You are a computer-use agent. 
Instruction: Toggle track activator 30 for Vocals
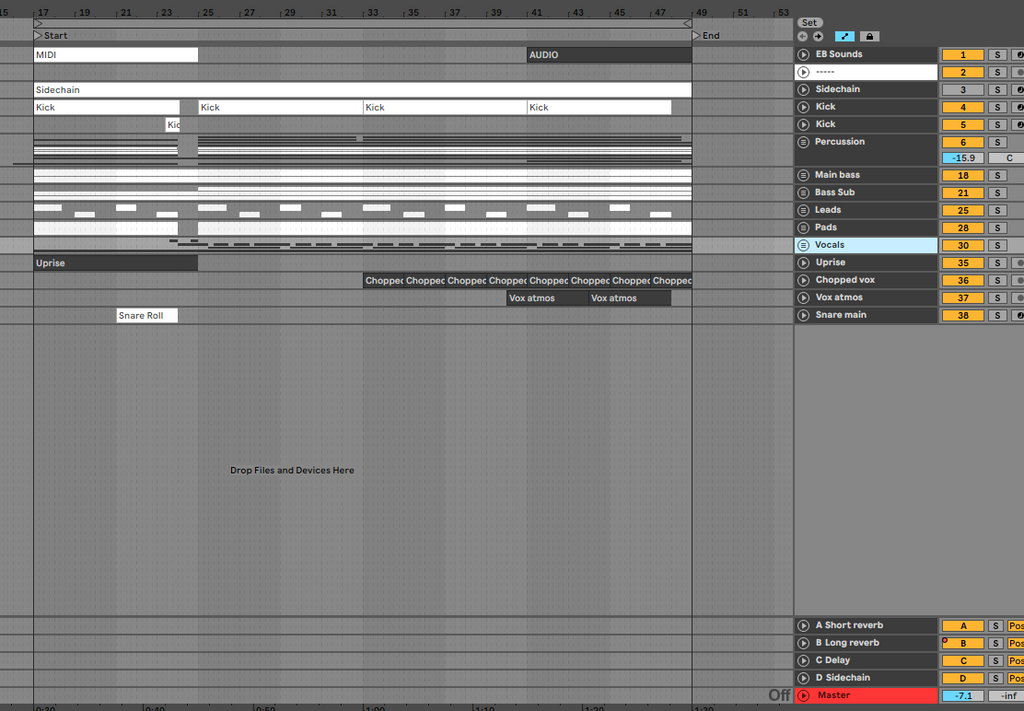[x=963, y=245]
